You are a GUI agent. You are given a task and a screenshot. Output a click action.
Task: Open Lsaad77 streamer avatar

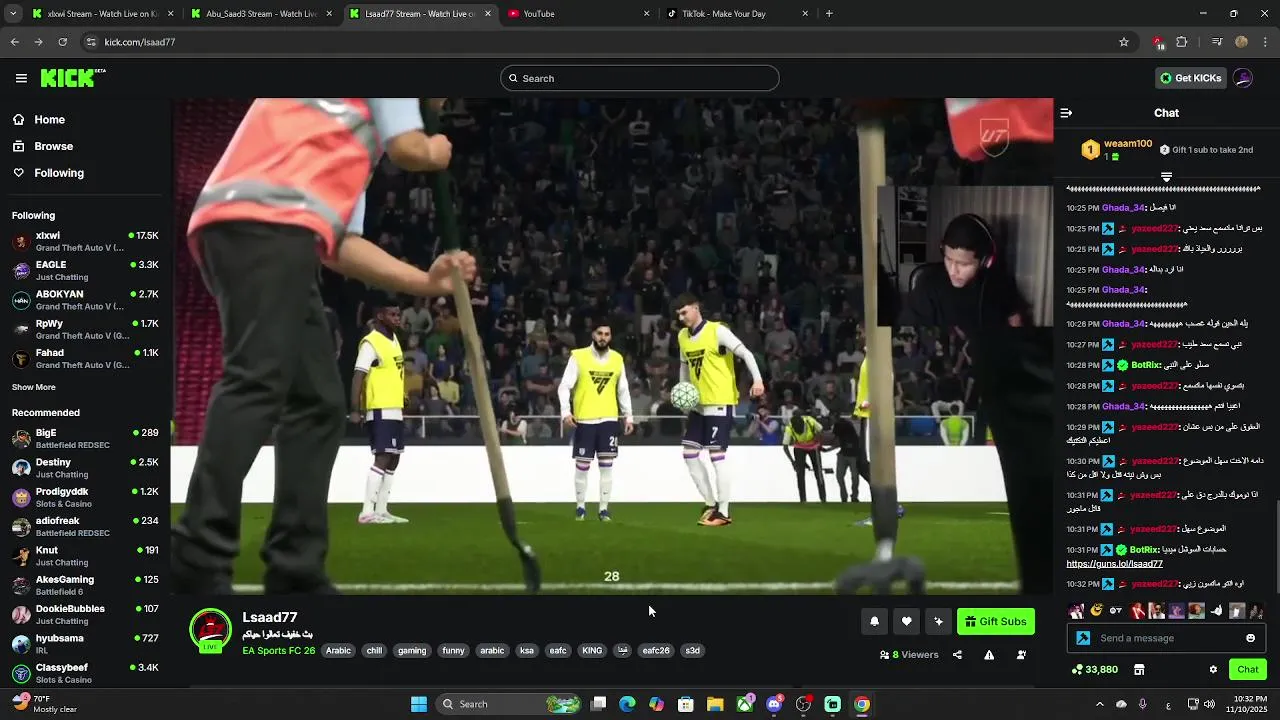(x=210, y=631)
